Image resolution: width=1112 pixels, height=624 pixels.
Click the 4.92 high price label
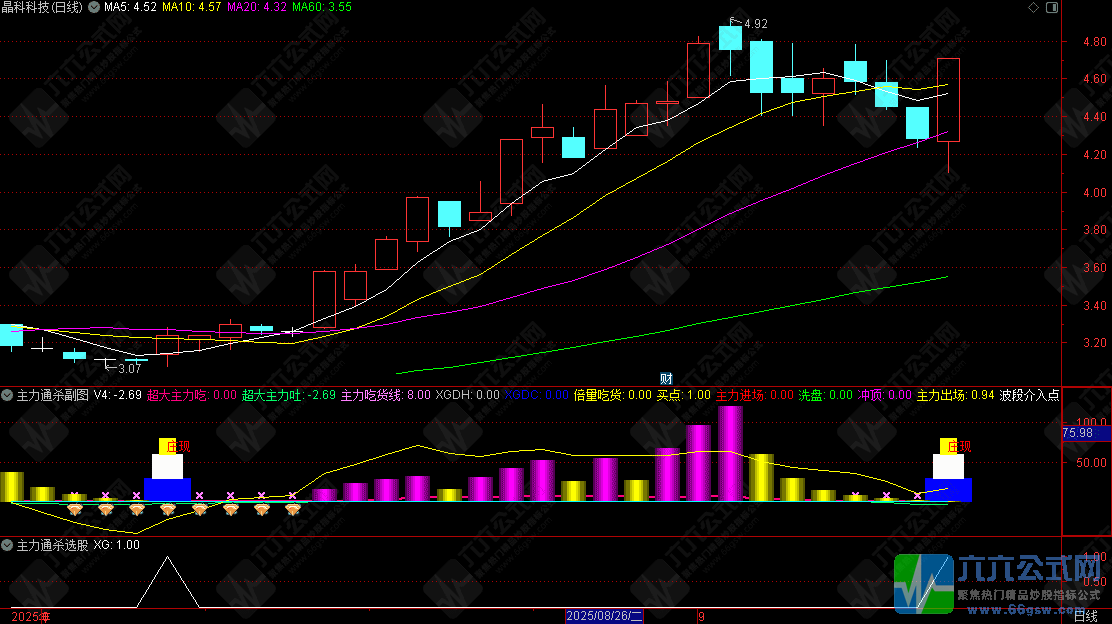pos(756,23)
